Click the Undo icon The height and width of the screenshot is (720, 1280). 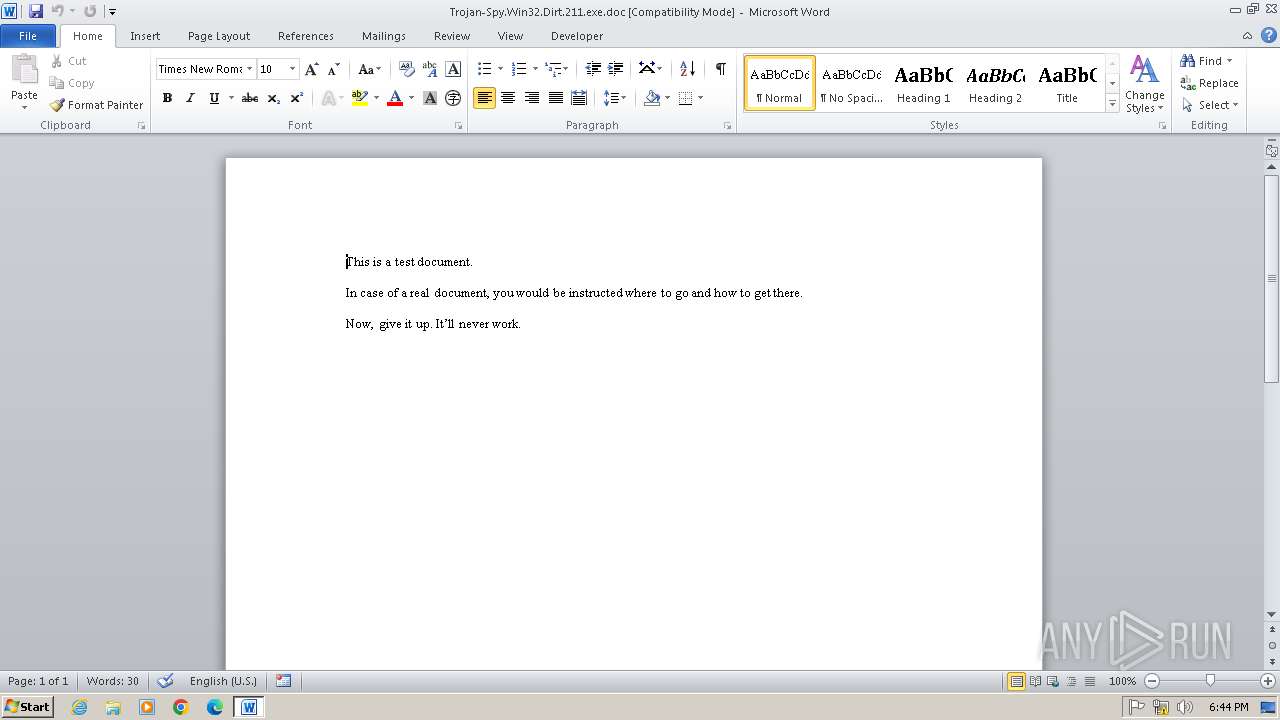coord(57,11)
